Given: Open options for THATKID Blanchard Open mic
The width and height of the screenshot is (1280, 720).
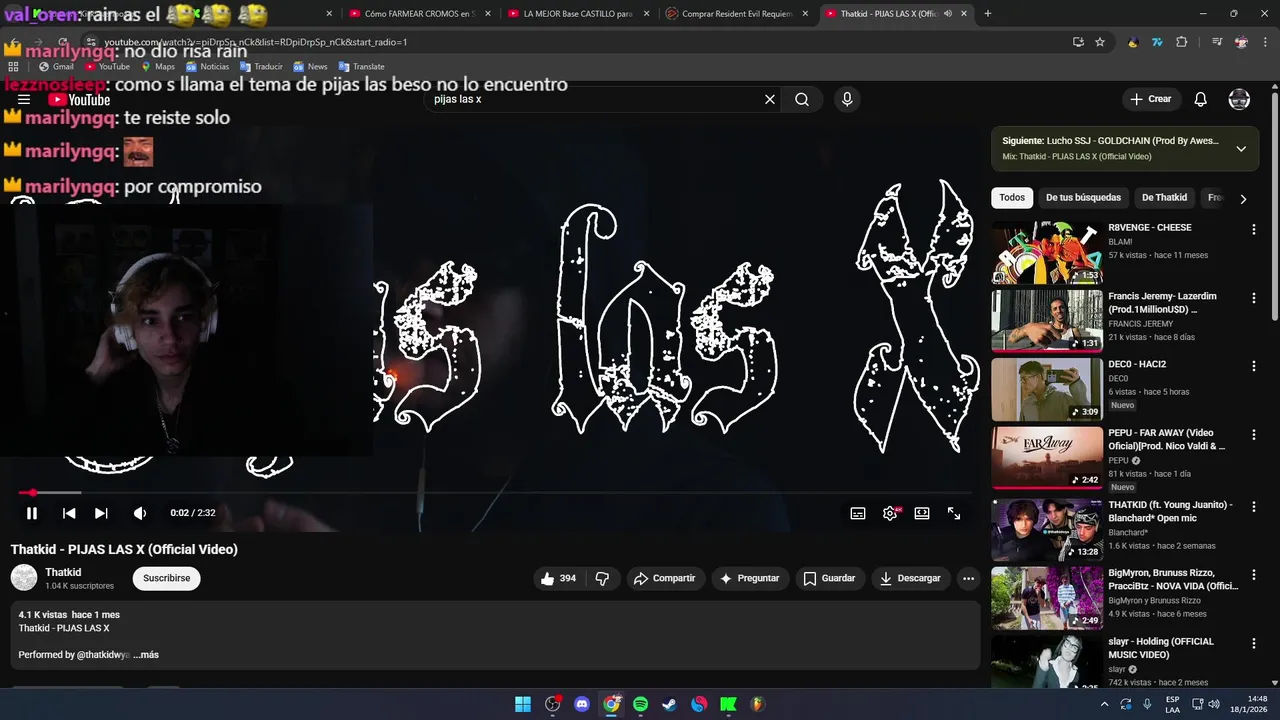Looking at the screenshot, I should tap(1253, 506).
